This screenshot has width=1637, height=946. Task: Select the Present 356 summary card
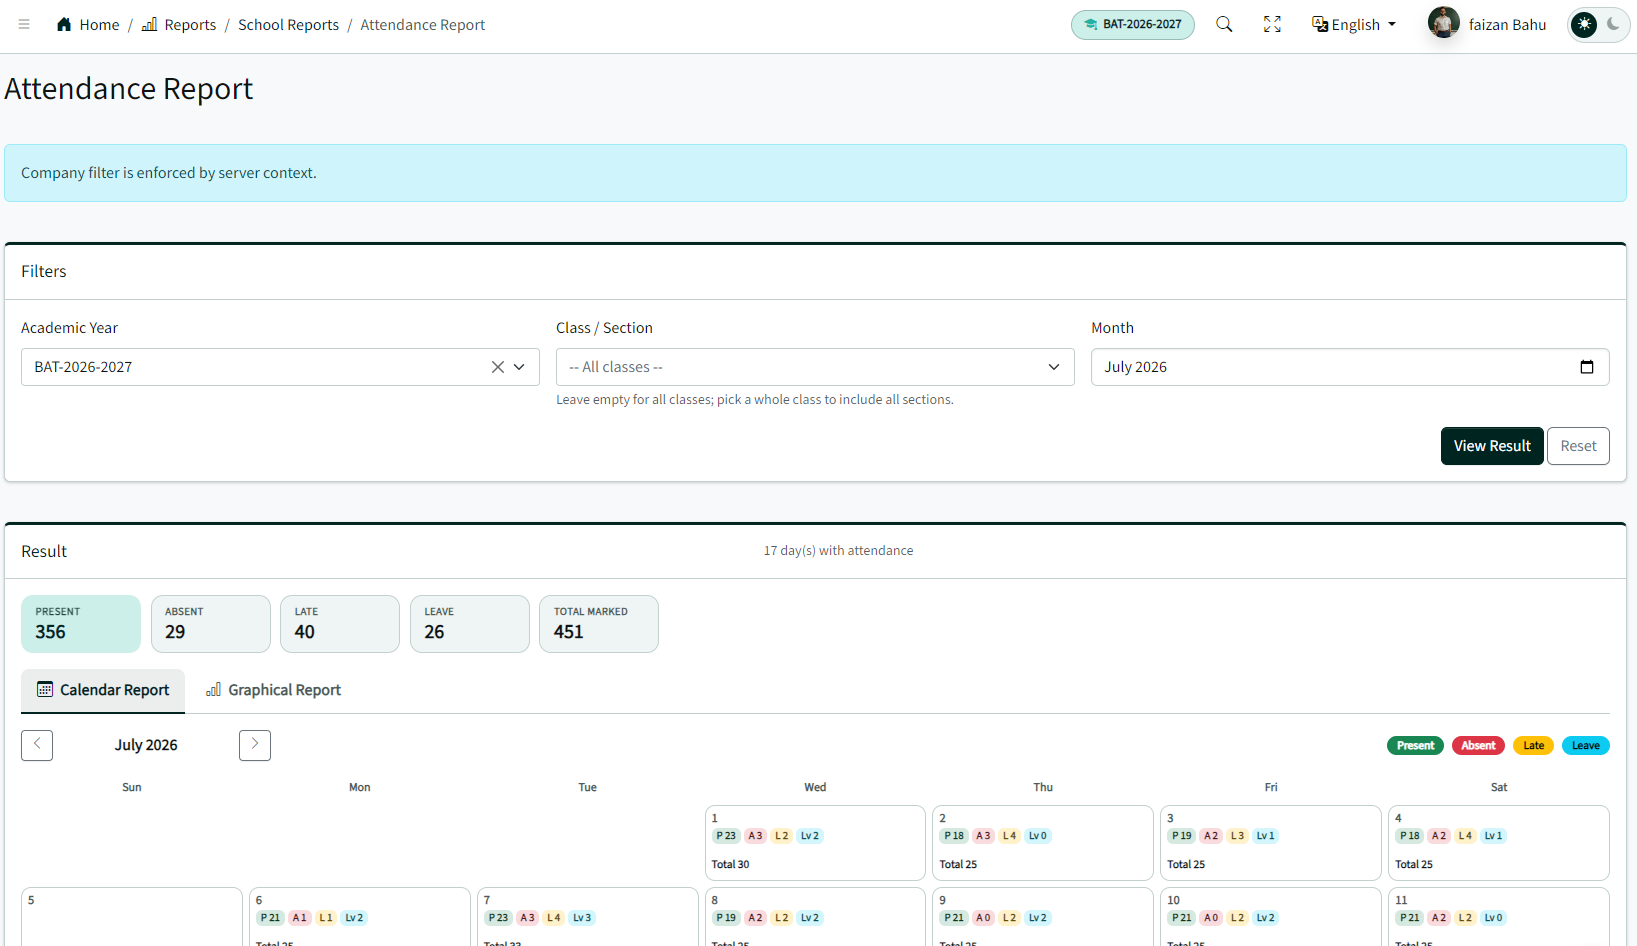(81, 624)
